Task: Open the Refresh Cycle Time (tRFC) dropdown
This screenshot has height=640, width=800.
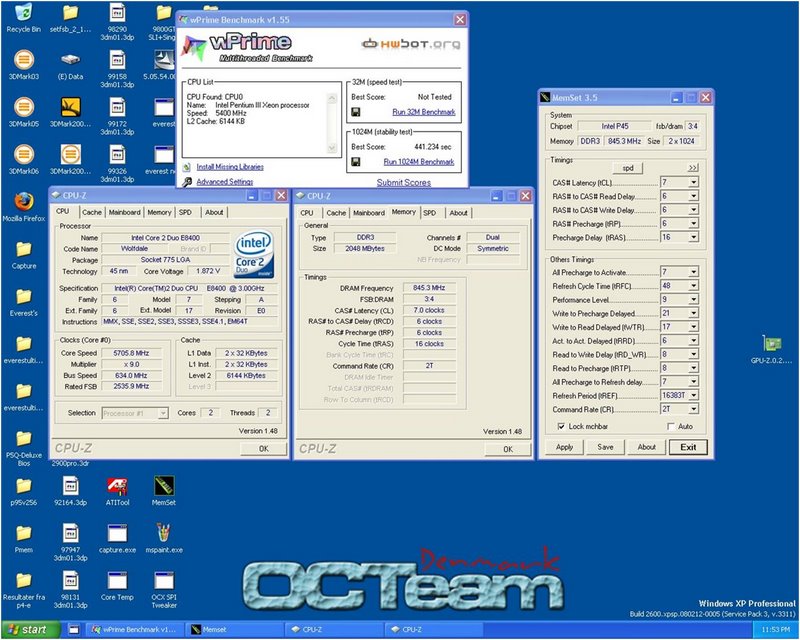Action: (x=693, y=286)
